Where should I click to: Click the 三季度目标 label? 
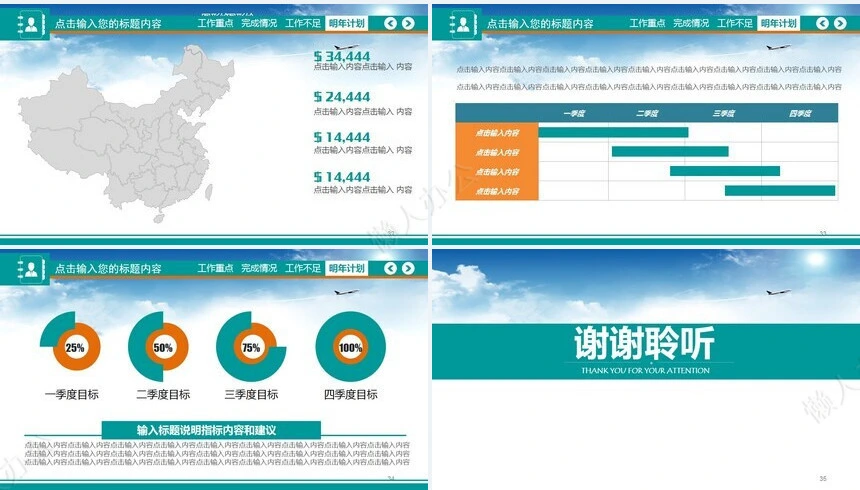click(251, 394)
